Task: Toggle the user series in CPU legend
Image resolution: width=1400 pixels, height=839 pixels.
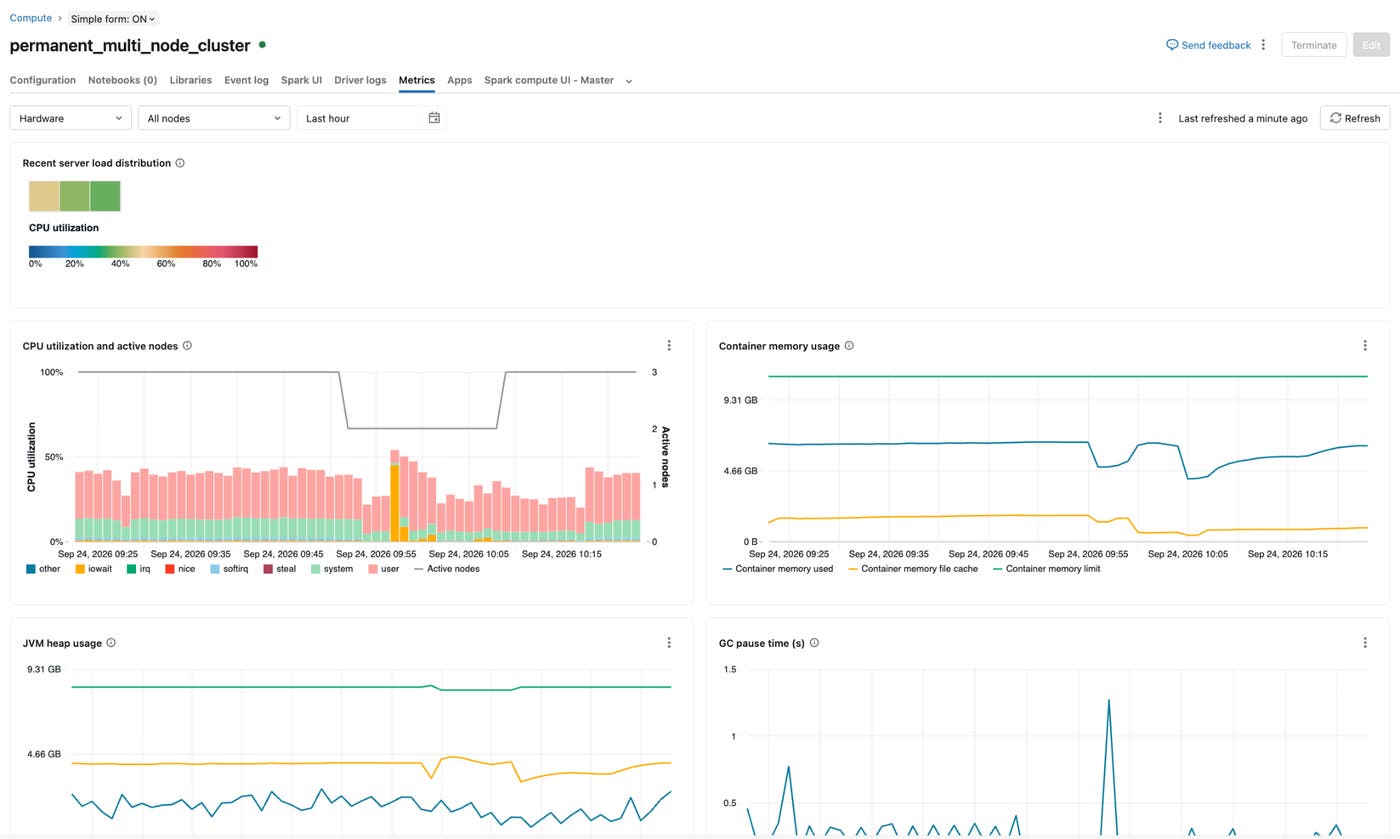Action: point(383,569)
